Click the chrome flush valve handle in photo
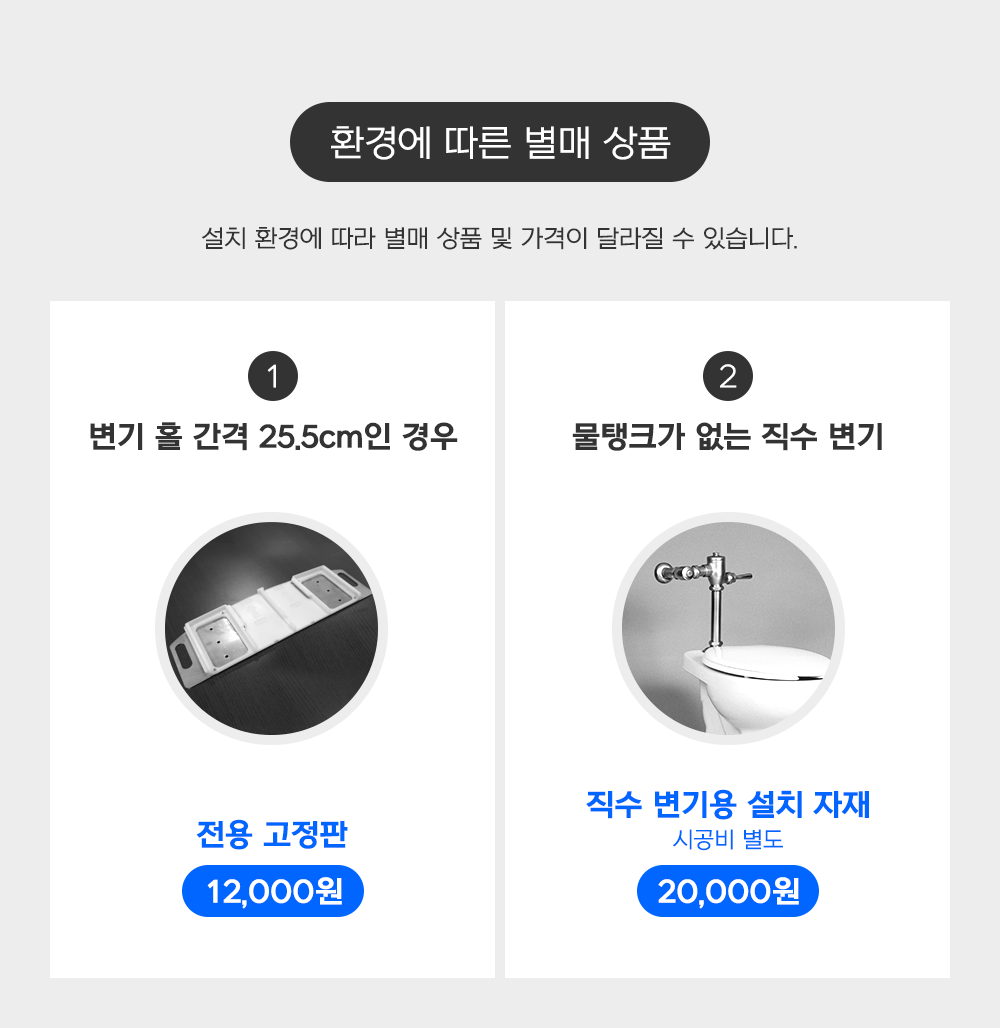Screen dimensions: 1000x1028 coord(740,576)
